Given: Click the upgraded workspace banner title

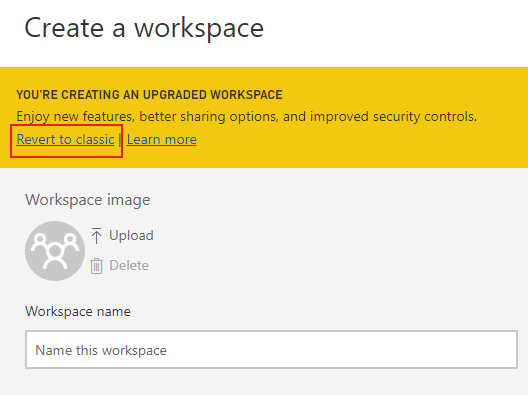Looking at the screenshot, I should [x=149, y=95].
